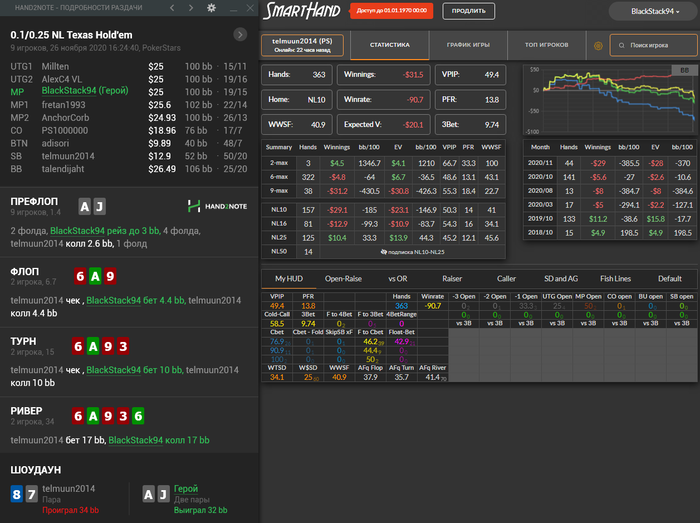The height and width of the screenshot is (523, 700).
Task: Select the 2020/11 month row
Action: pos(610,163)
